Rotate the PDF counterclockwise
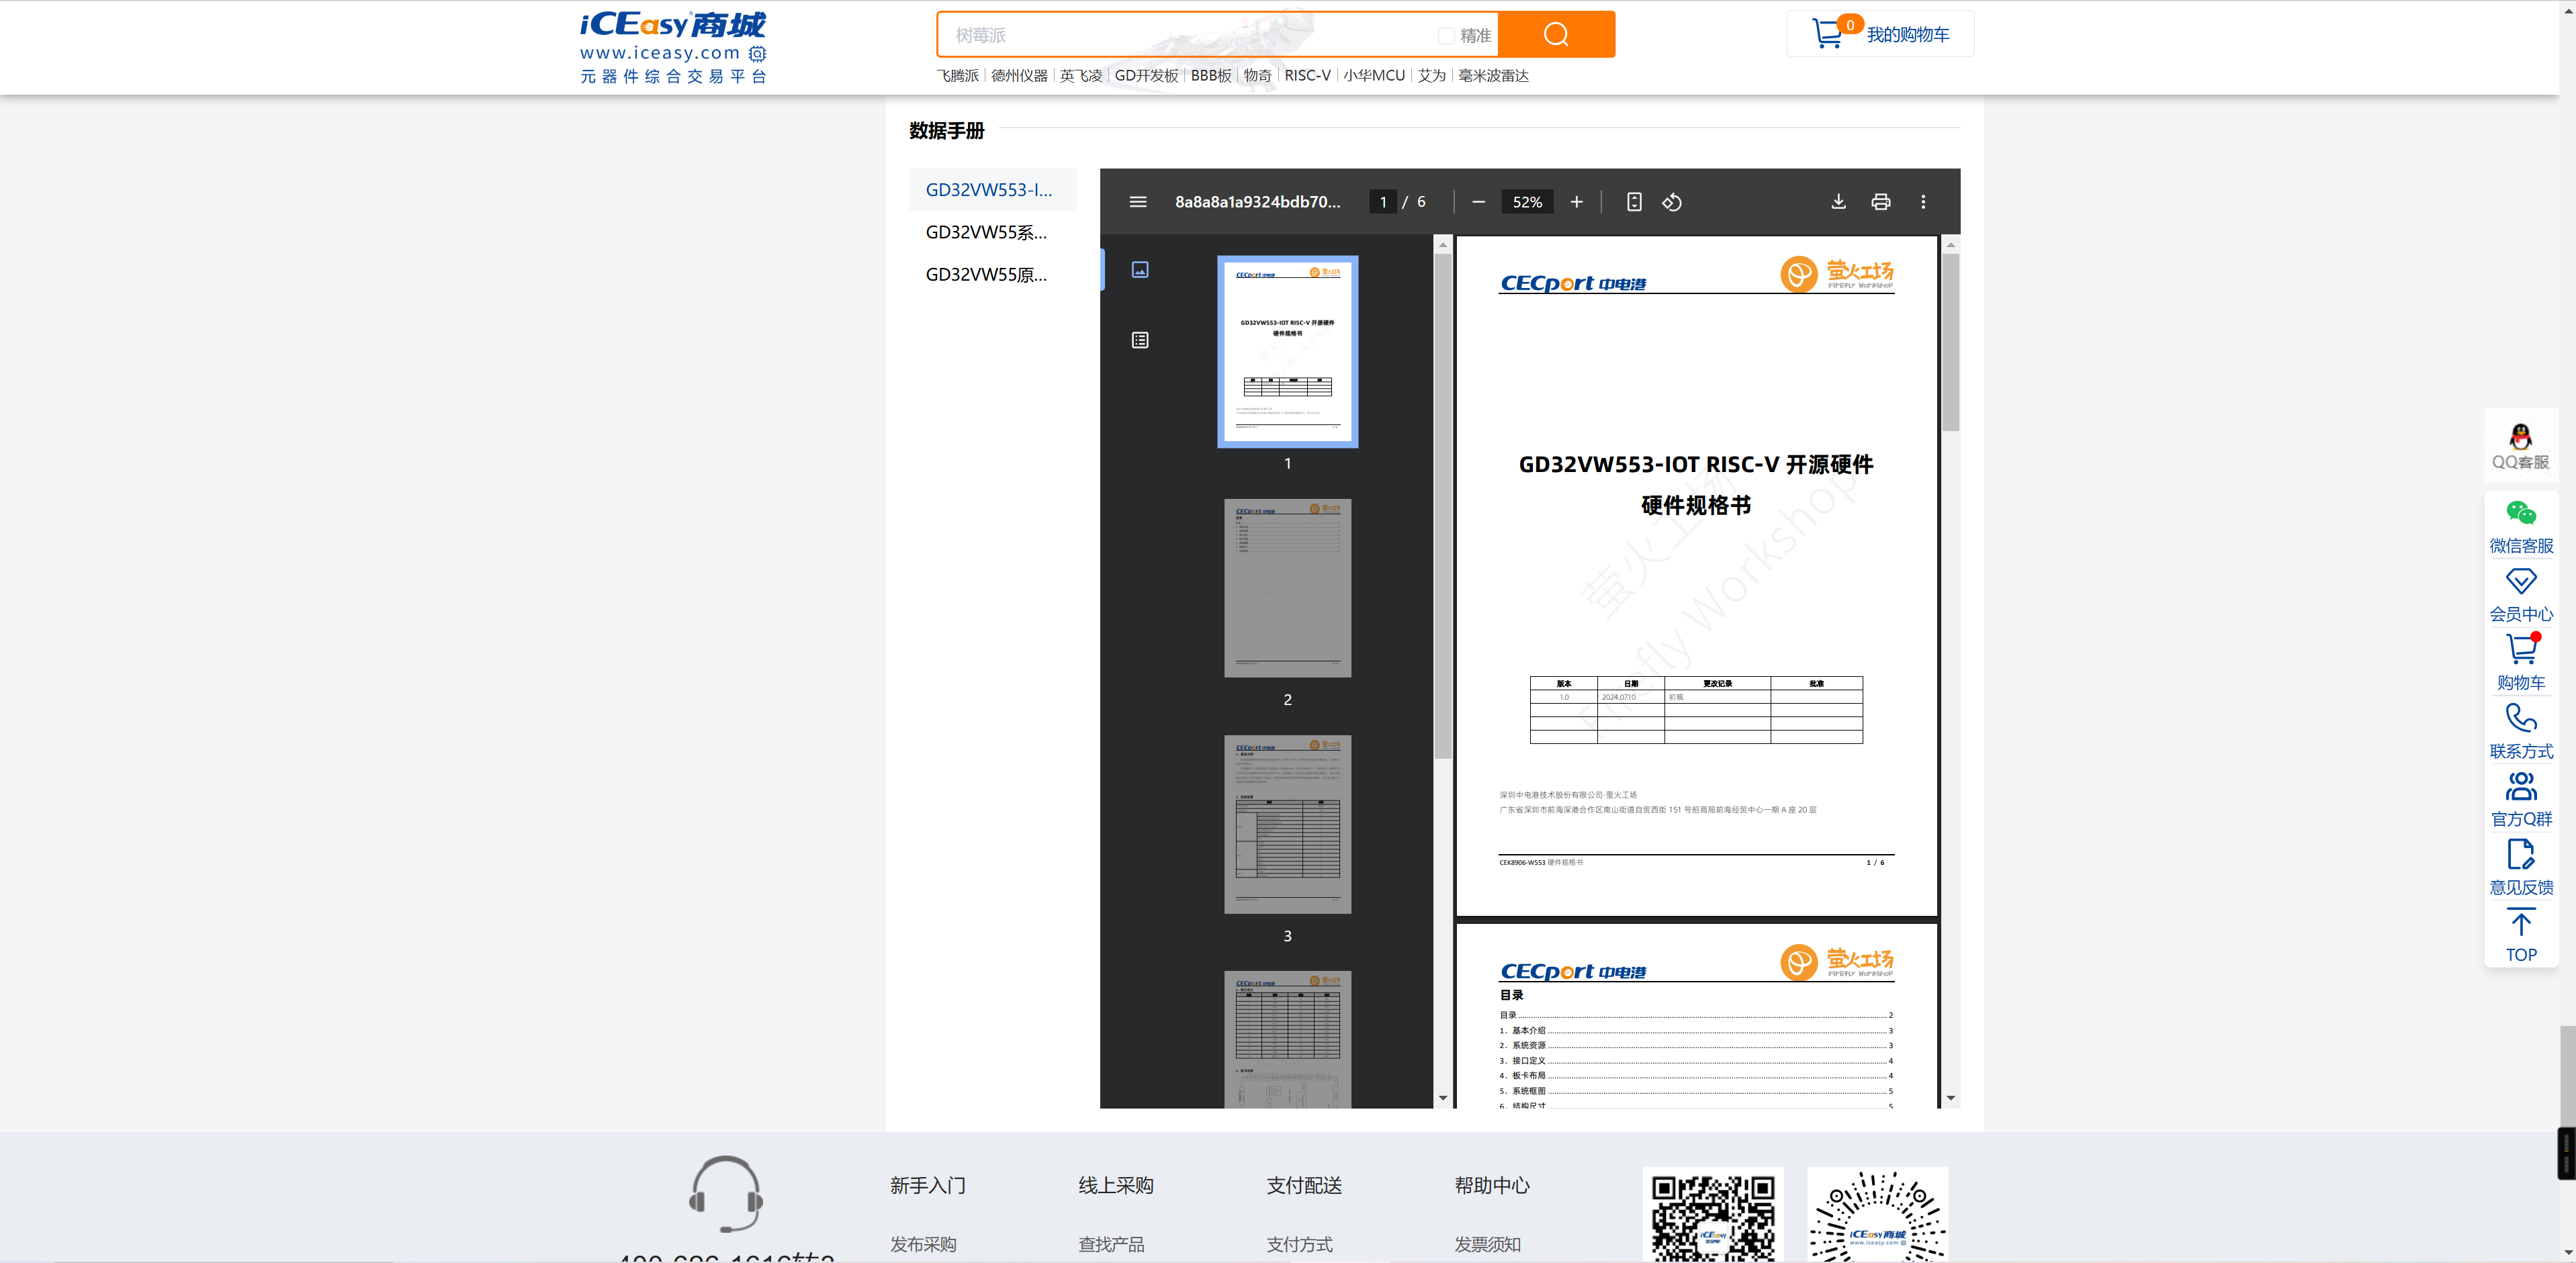This screenshot has height=1263, width=2576. click(x=1672, y=202)
